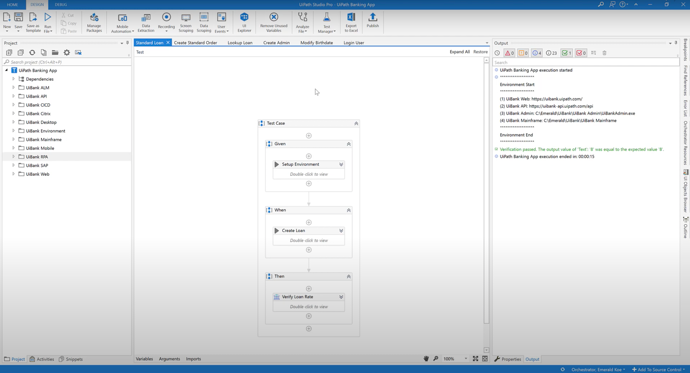Switch to the HOME ribbon tab

point(12,4)
